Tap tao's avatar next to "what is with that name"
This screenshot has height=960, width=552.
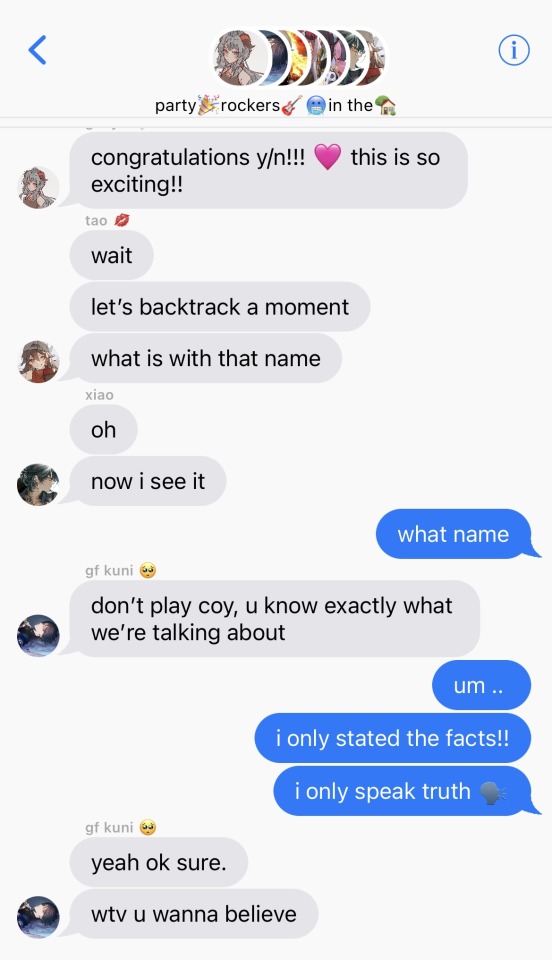(x=38, y=362)
